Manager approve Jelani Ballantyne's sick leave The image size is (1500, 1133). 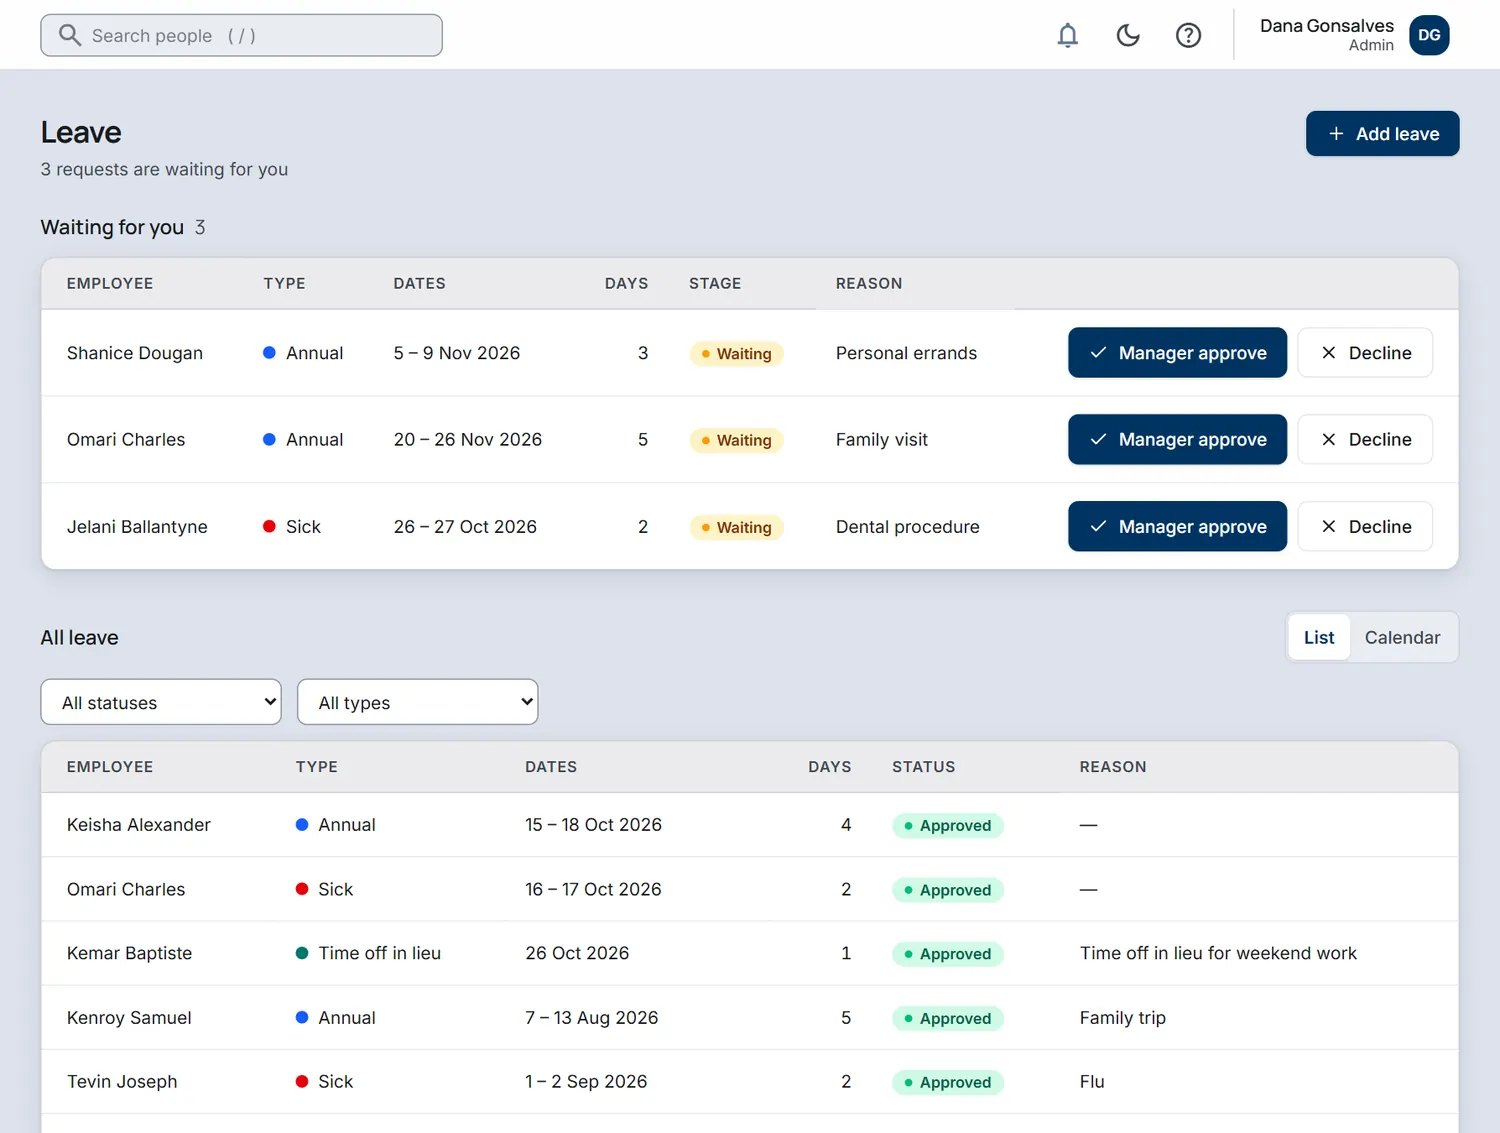[x=1177, y=526]
